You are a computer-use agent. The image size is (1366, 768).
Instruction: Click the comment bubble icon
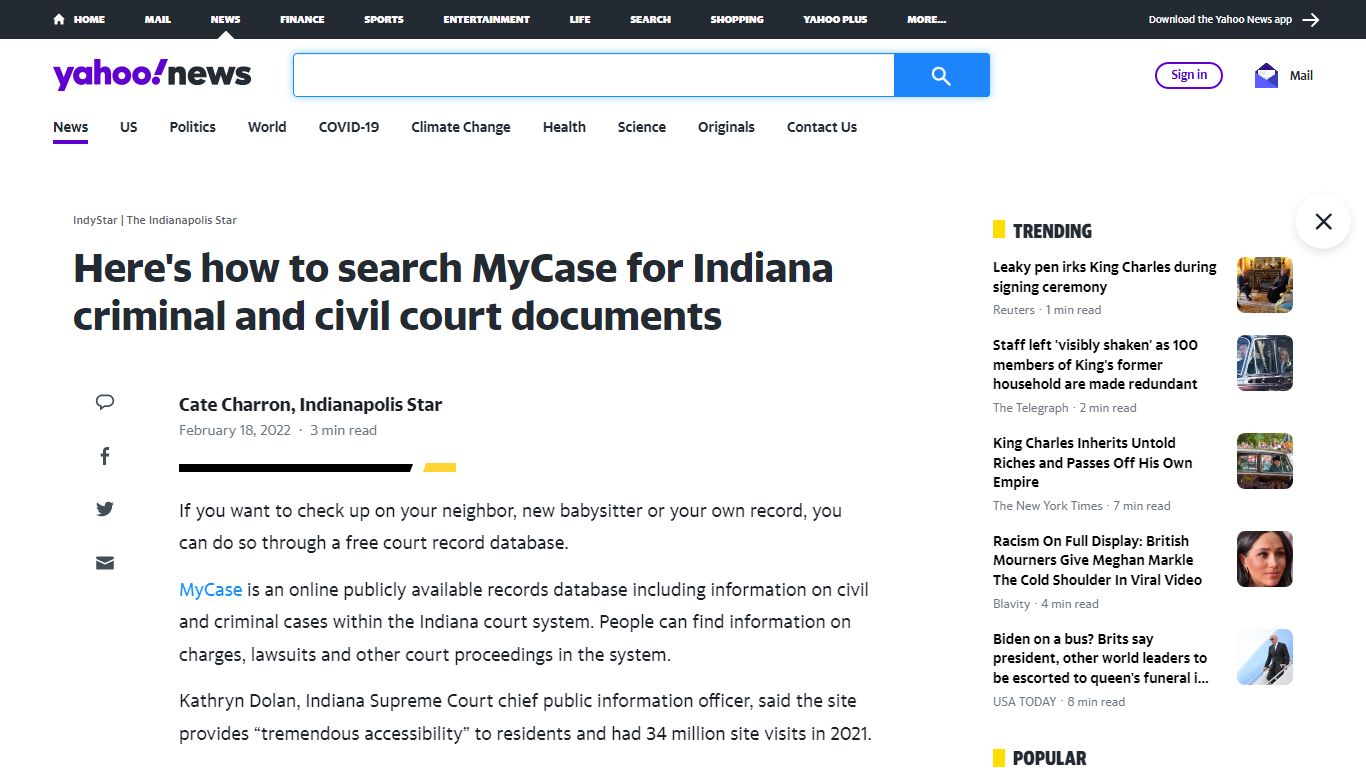pos(105,402)
